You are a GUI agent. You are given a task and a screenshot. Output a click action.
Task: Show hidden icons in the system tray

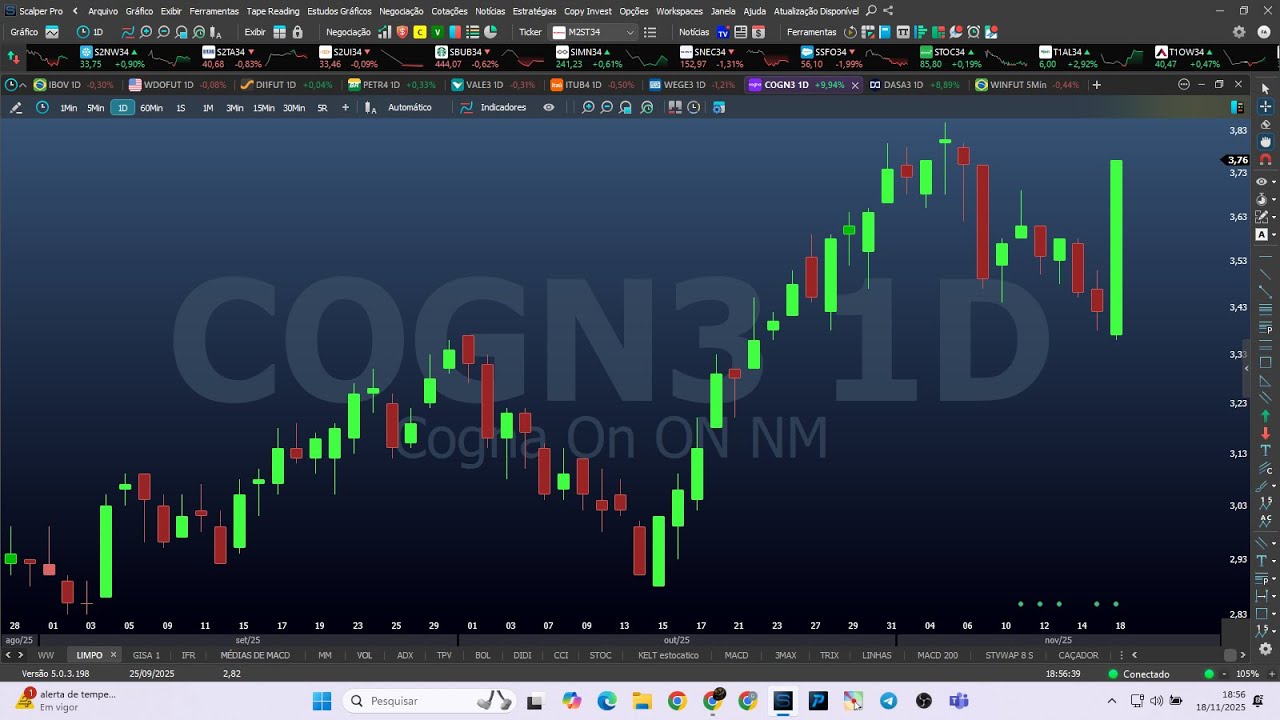click(1112, 701)
